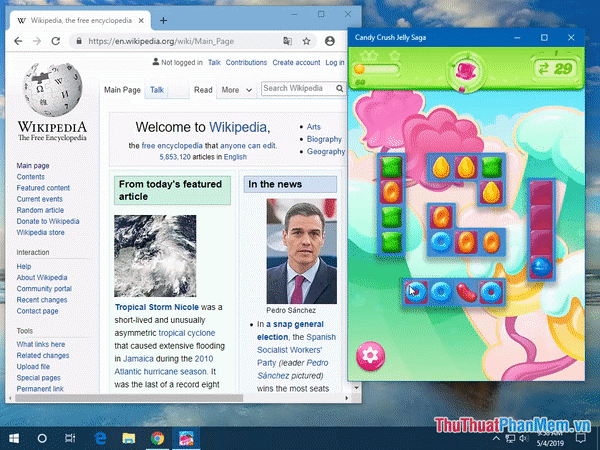Open the Chrome profile avatar icon
This screenshot has width=600, height=450.
[x=329, y=41]
